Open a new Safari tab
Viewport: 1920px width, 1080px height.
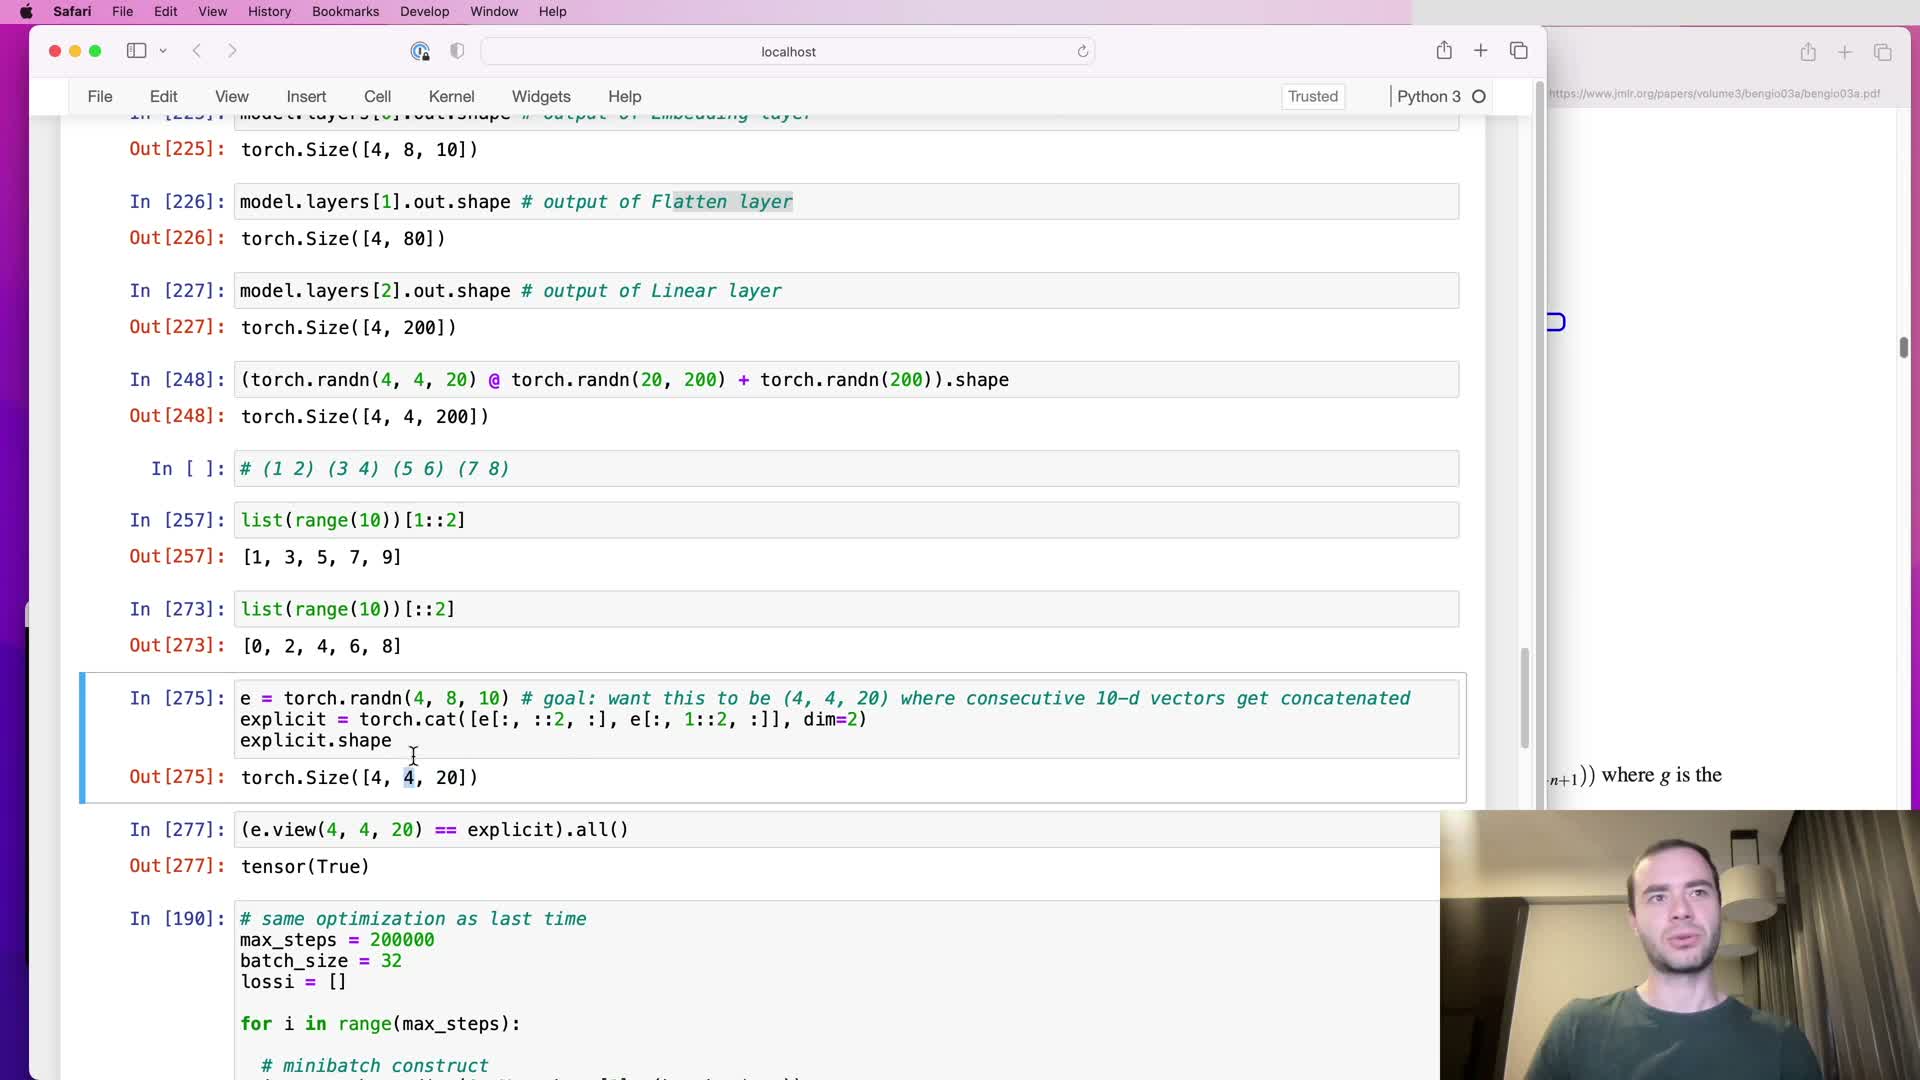1481,51
